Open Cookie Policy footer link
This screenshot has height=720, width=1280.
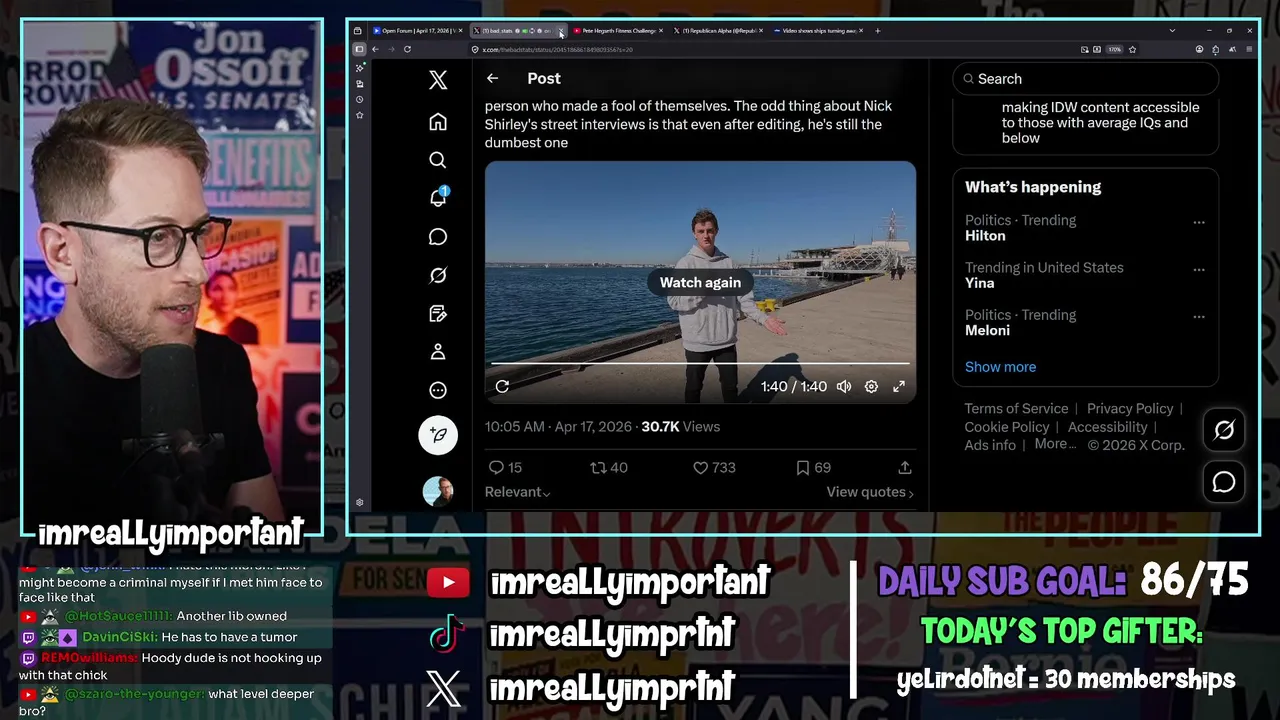(1007, 427)
